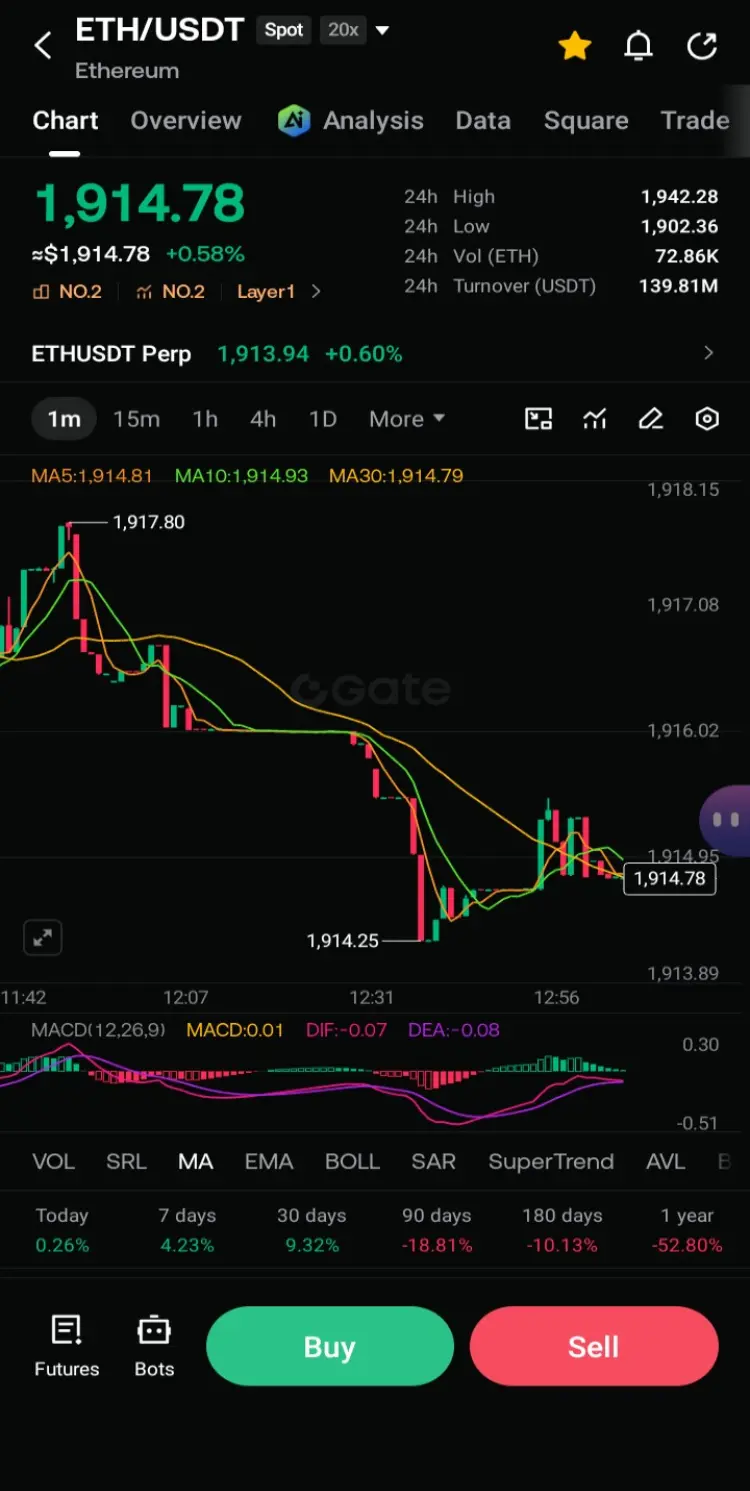The image size is (750, 1491).
Task: Open ETHUSDT Perp contract row
Action: click(x=375, y=354)
